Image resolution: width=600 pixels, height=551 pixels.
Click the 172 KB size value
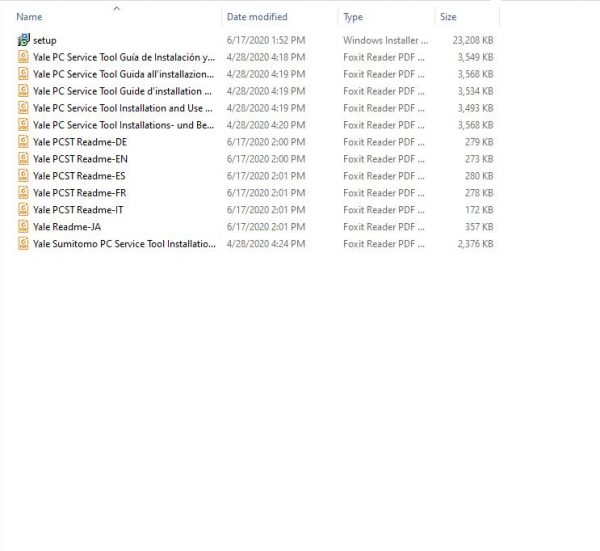[479, 210]
